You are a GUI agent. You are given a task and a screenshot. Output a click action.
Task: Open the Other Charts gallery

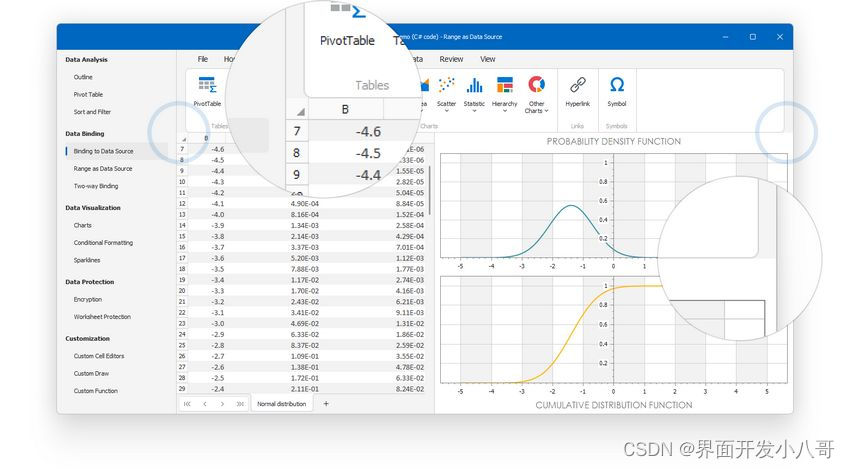click(536, 94)
